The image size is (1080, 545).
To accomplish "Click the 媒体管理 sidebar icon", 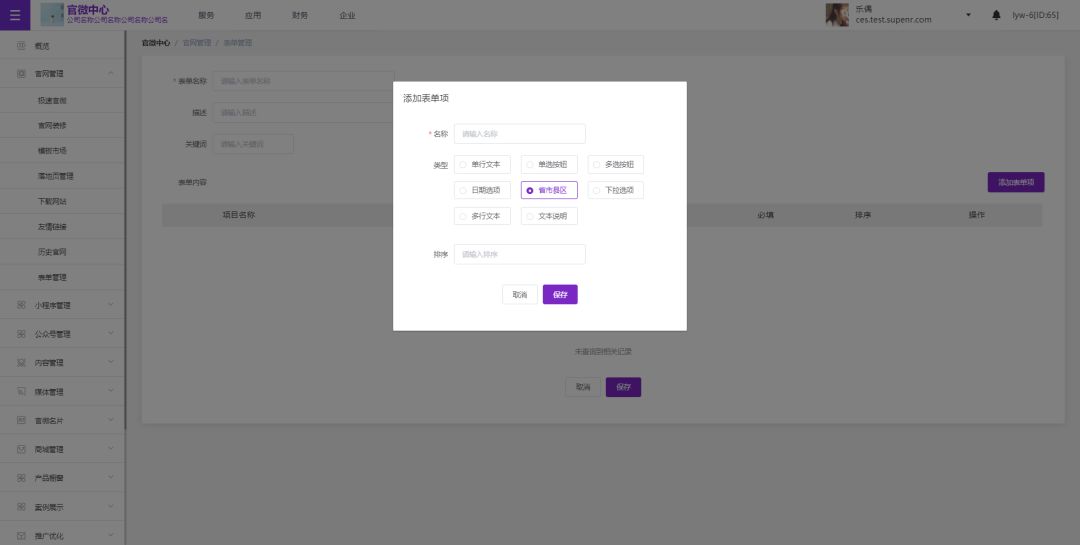I will pos(21,391).
